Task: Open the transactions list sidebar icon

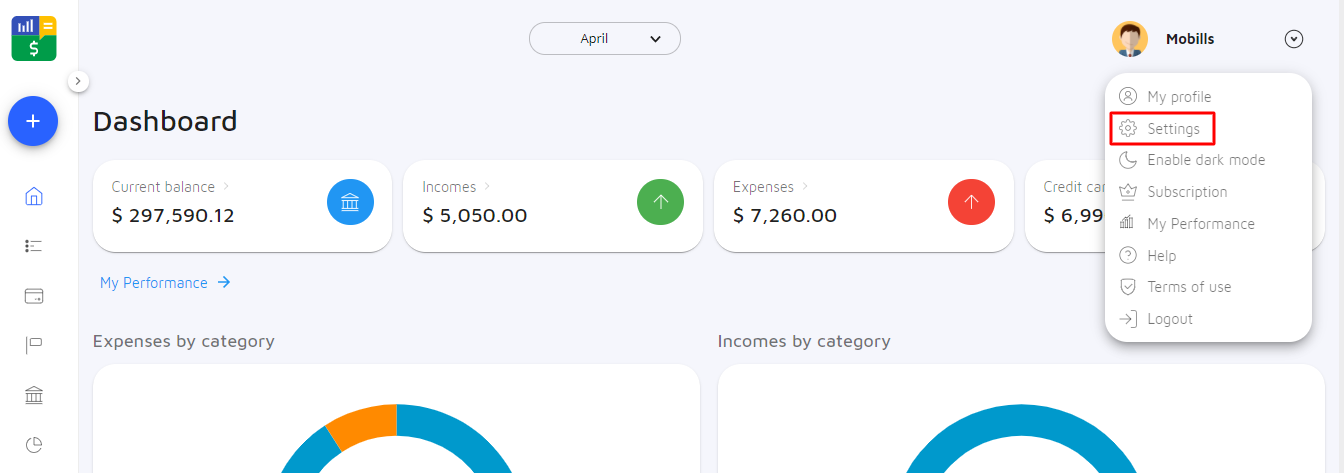Action: click(x=34, y=246)
